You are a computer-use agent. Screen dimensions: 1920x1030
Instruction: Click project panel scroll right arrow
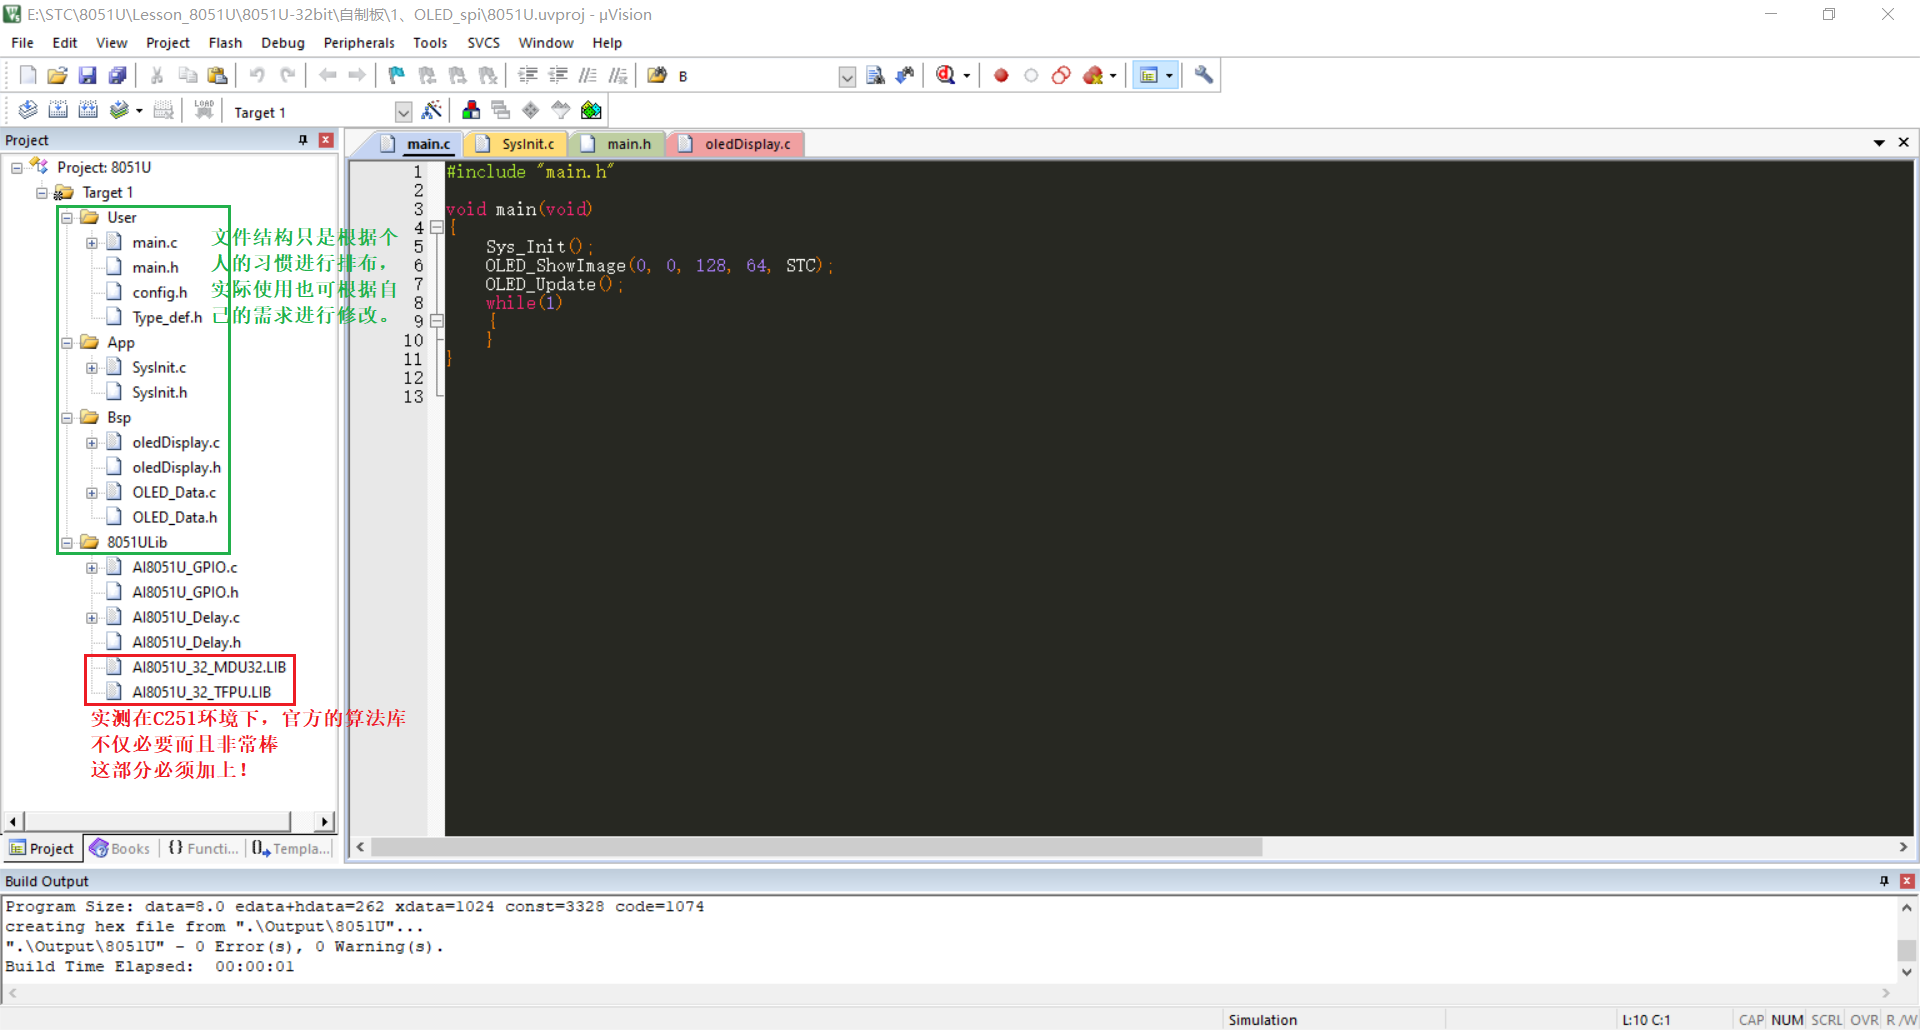[x=324, y=821]
